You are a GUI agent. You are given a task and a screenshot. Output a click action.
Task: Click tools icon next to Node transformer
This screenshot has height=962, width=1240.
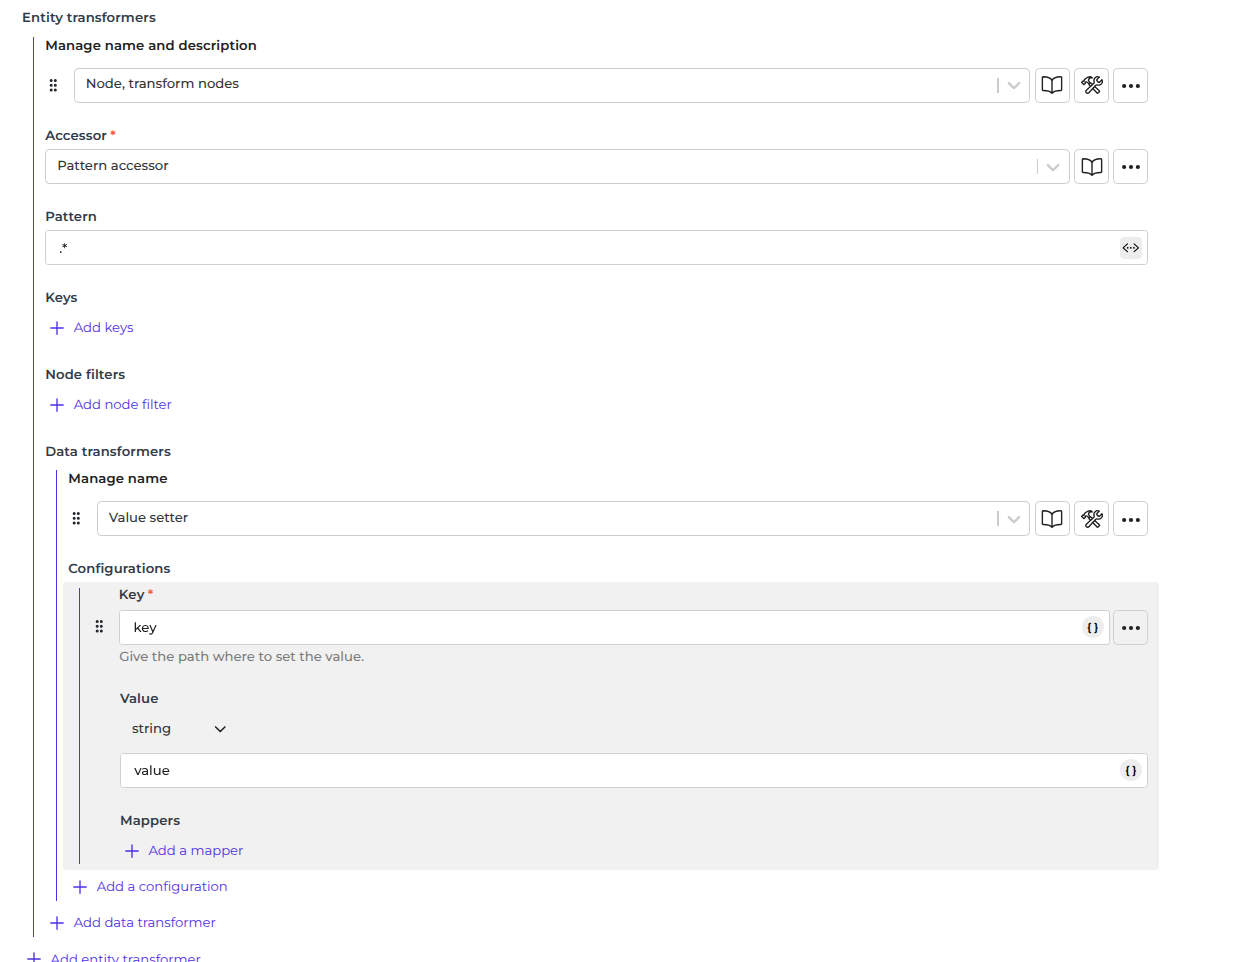coord(1091,85)
